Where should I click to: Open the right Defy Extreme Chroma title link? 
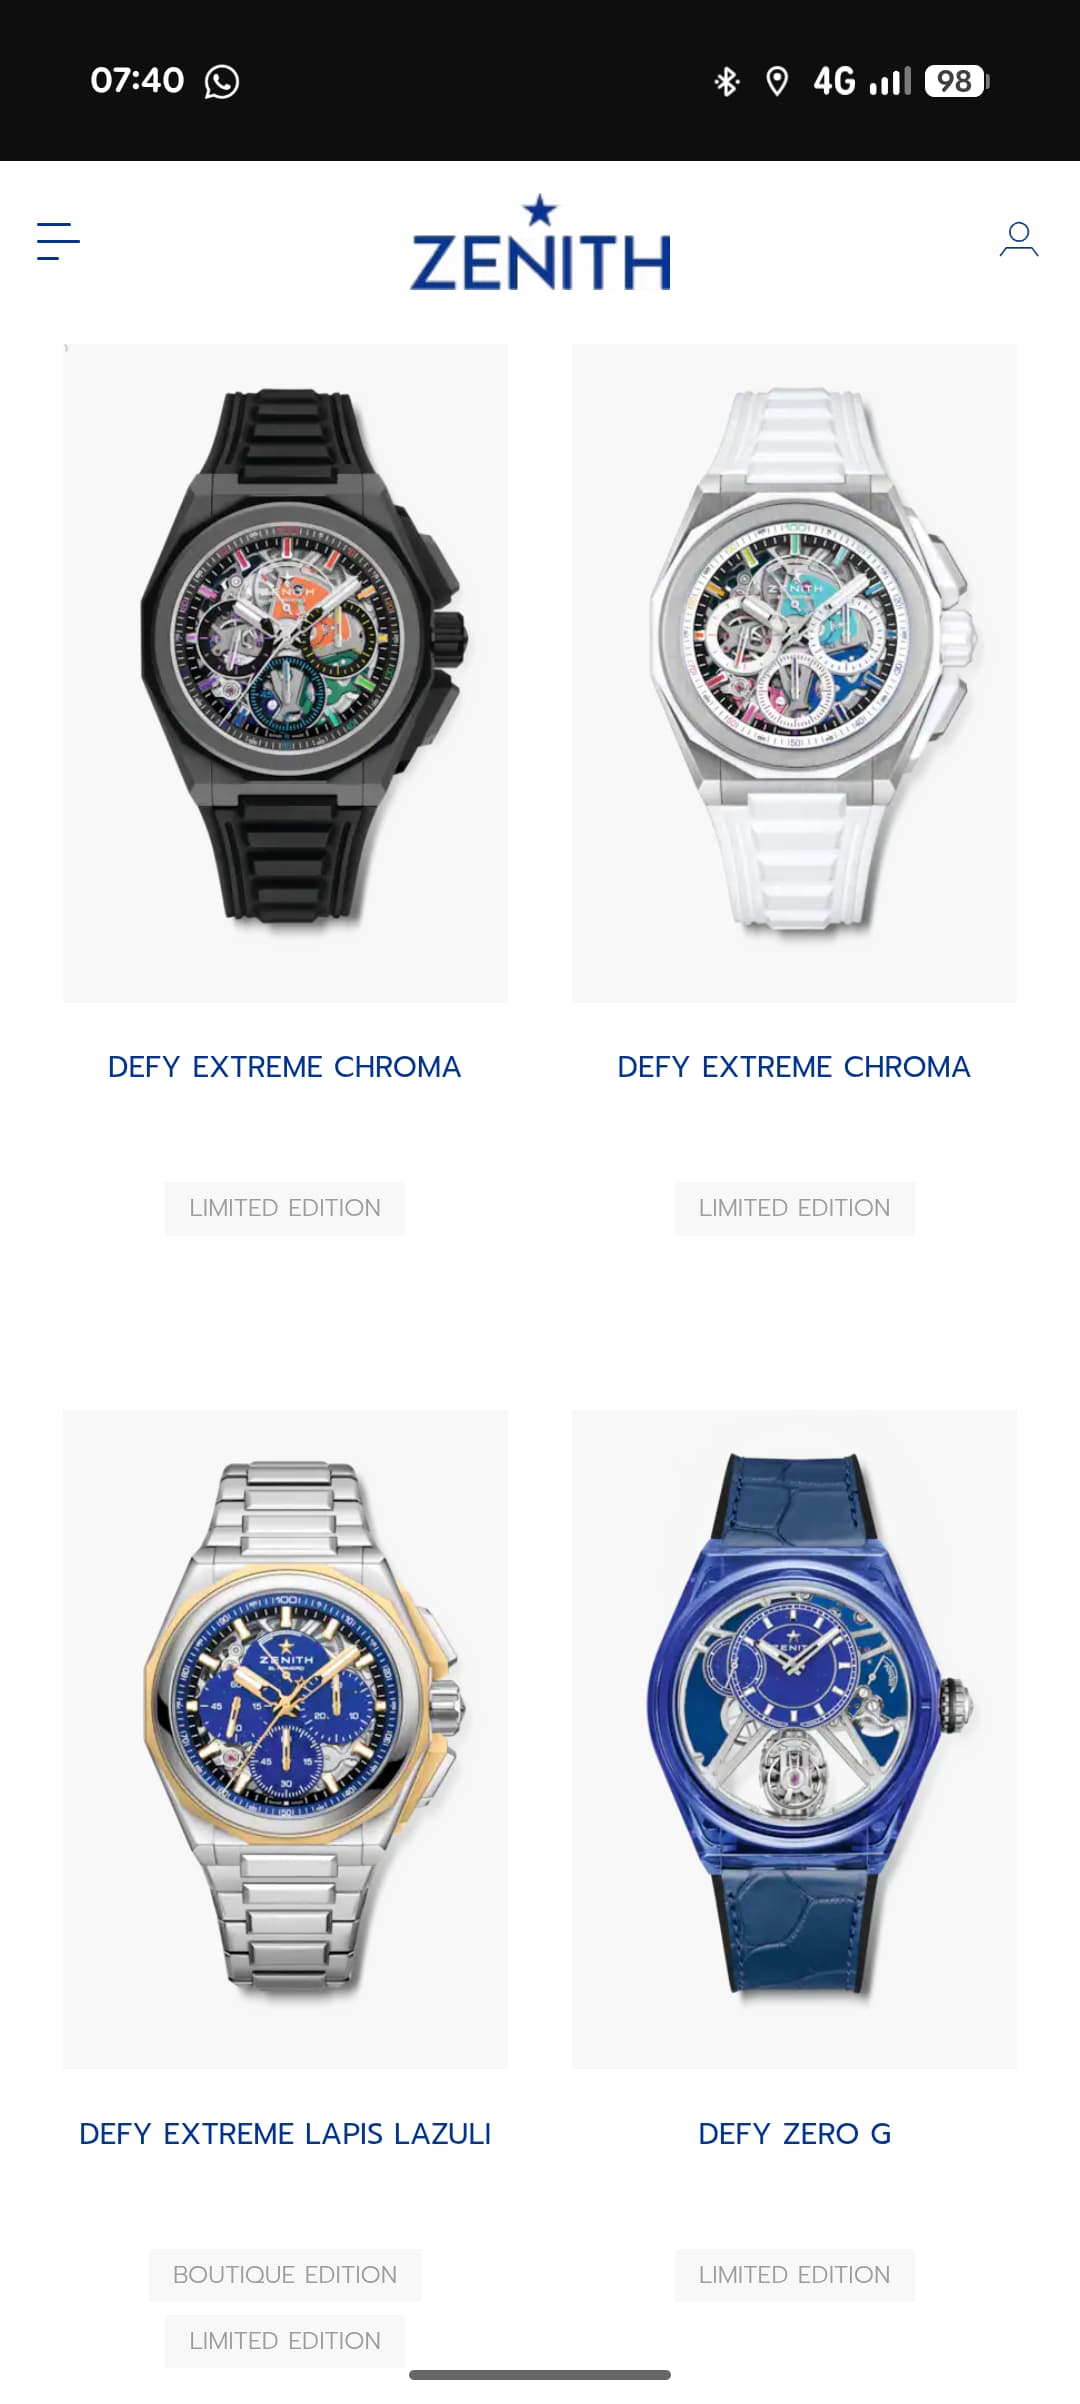point(795,1067)
